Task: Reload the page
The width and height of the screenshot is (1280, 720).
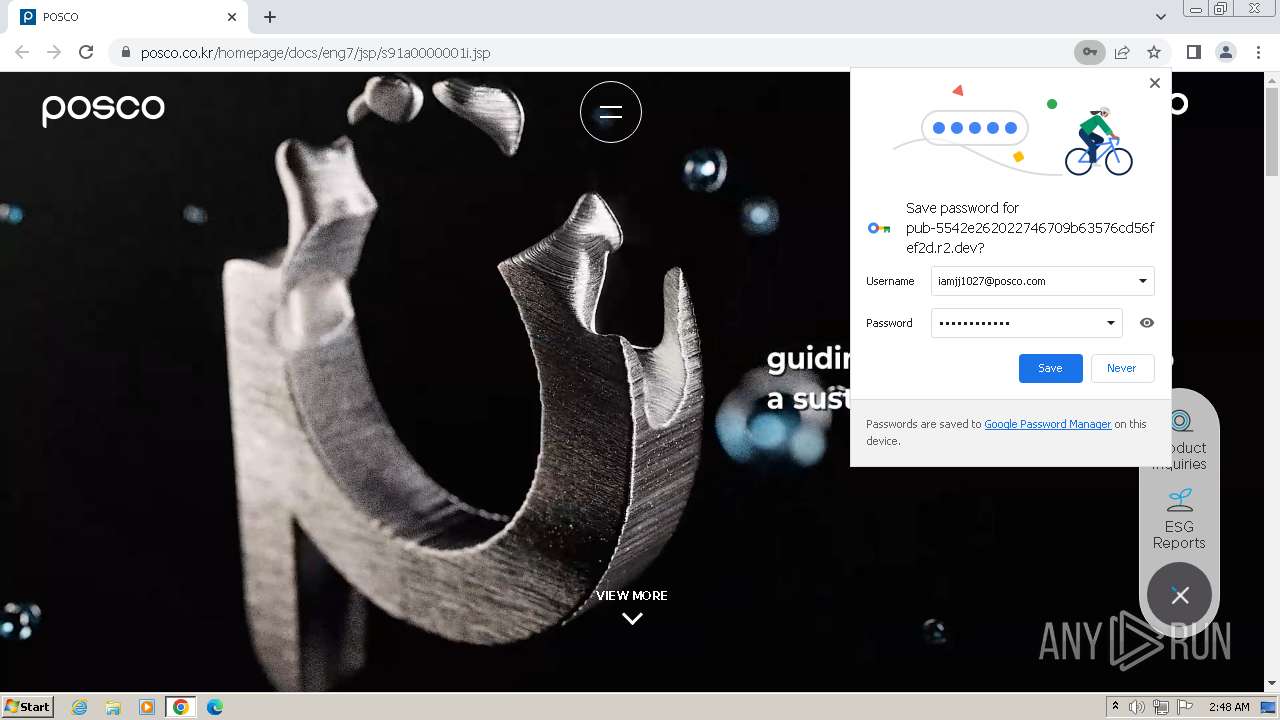Action: pyautogui.click(x=86, y=52)
